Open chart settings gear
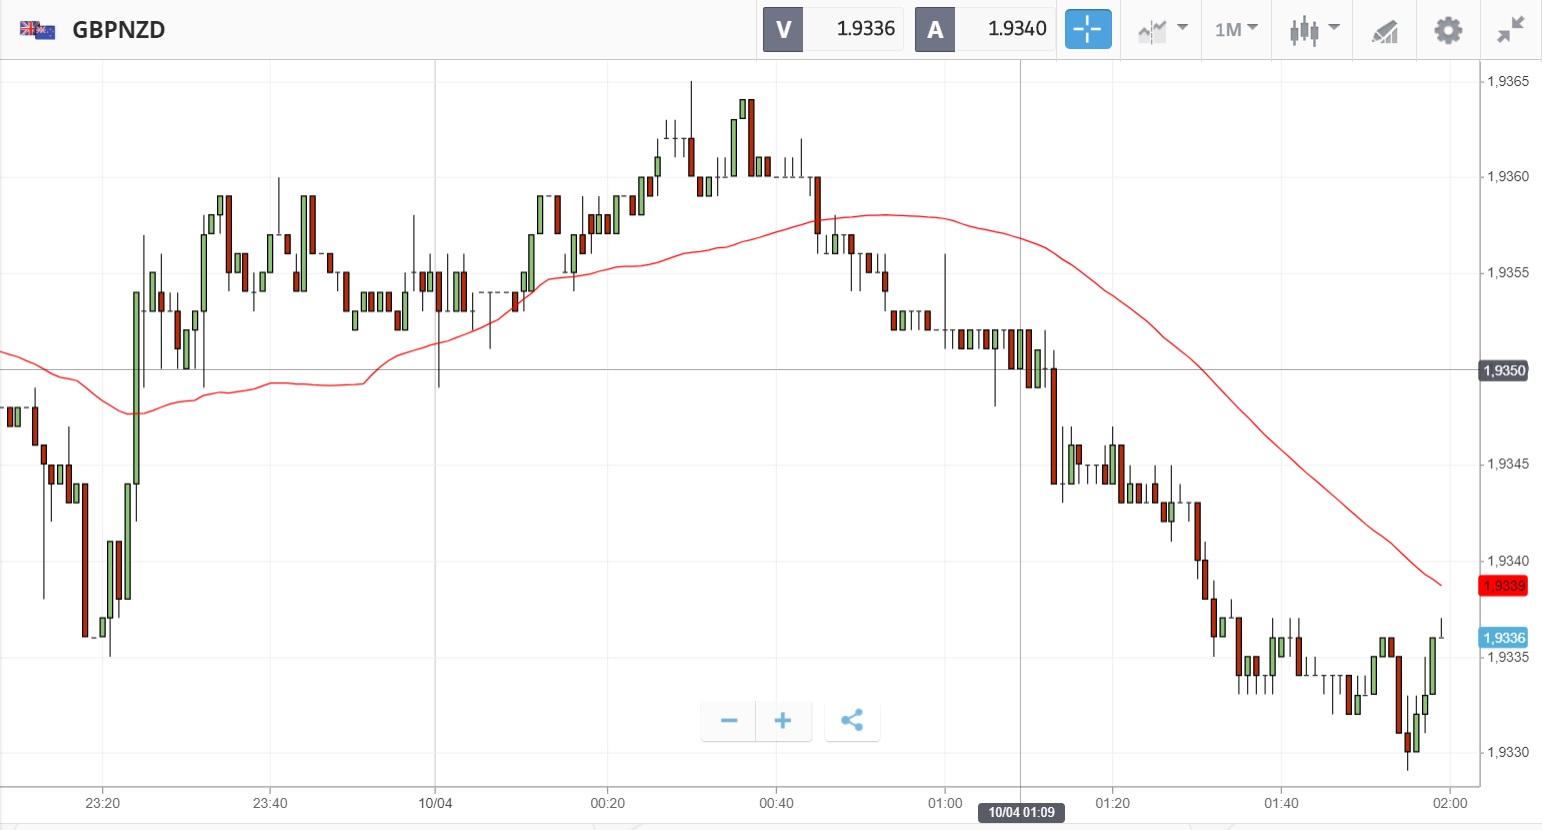Viewport: 1542px width, 830px height. [1447, 30]
